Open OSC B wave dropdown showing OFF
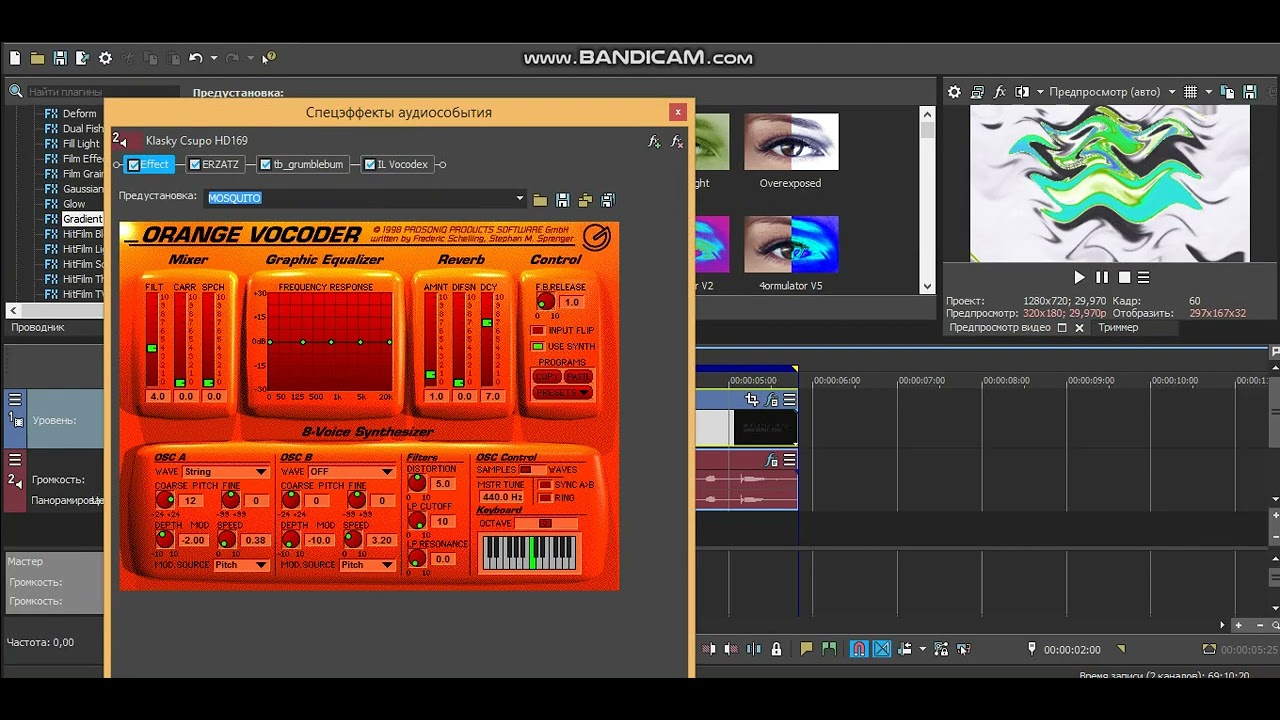The image size is (1280, 720). coord(351,472)
